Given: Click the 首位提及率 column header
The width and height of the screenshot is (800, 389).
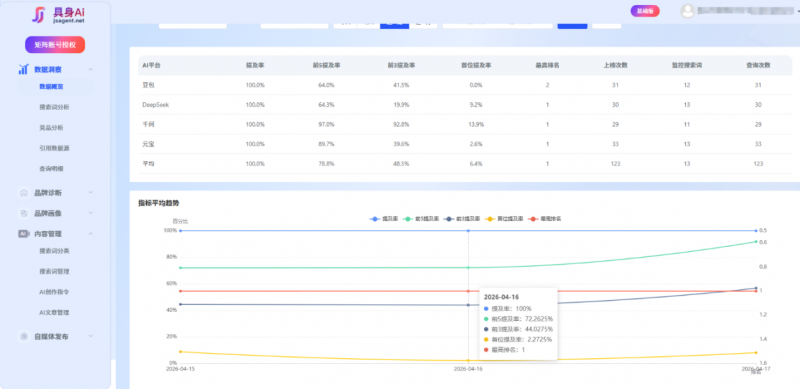Looking at the screenshot, I should tap(476, 65).
